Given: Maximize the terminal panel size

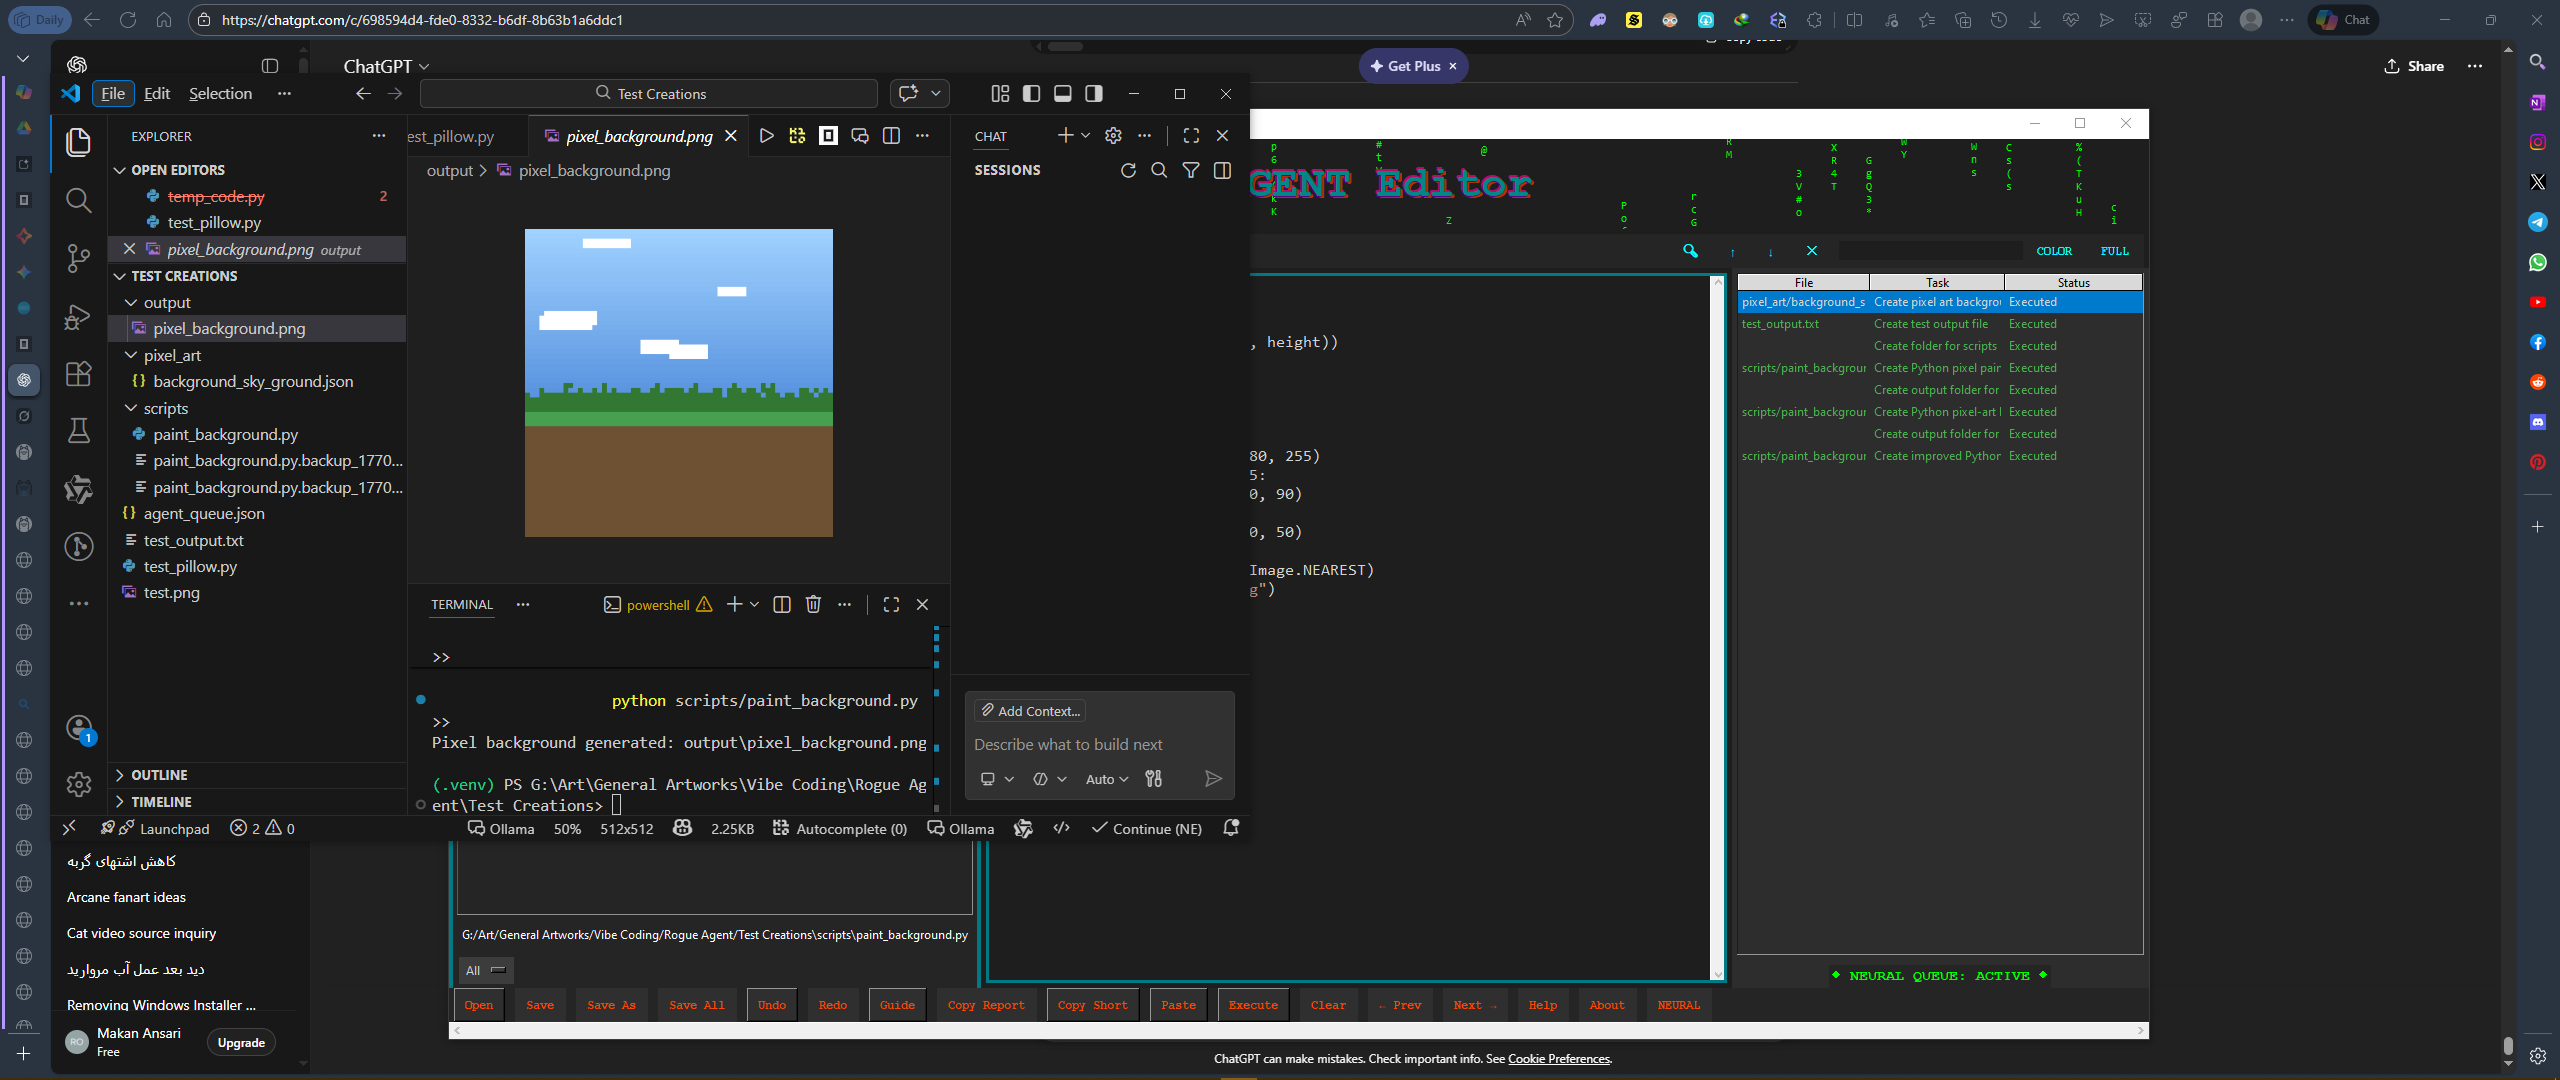Looking at the screenshot, I should click(x=891, y=604).
